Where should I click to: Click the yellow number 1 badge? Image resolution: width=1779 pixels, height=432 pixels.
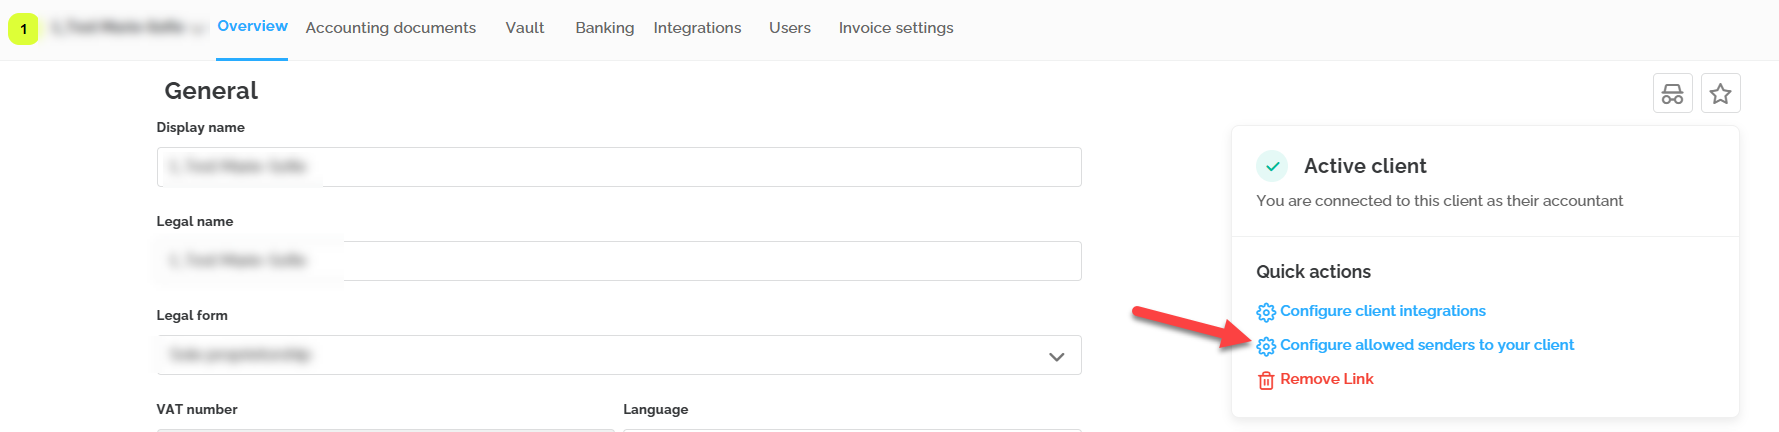tap(23, 29)
